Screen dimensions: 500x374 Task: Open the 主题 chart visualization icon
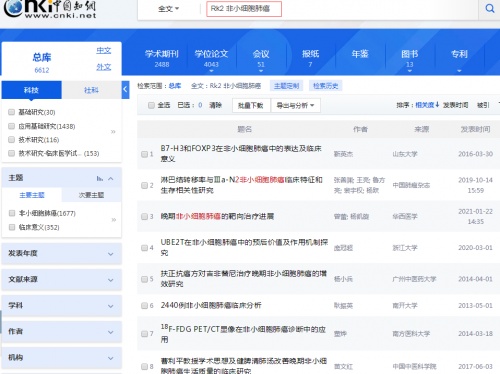click(x=100, y=179)
